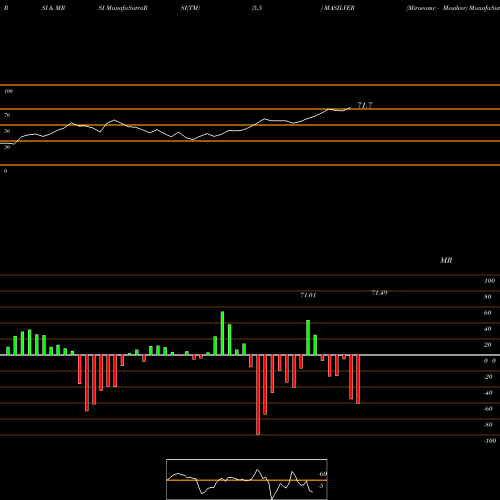500x500 pixels.
Task: Click the "-69" value in the mini chart
Action: click(322, 474)
